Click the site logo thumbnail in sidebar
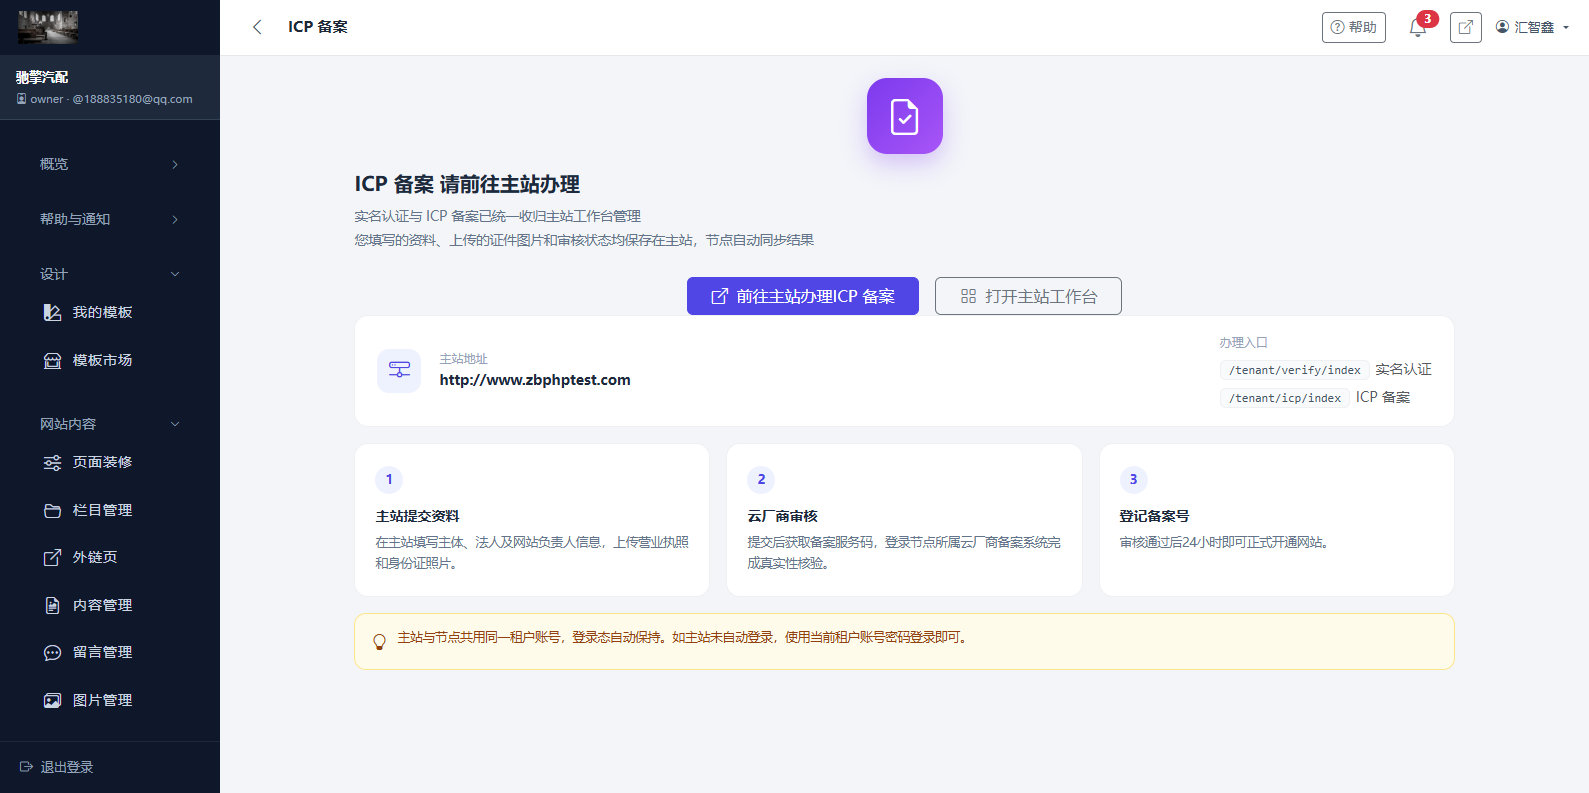The height and width of the screenshot is (793, 1589). [48, 27]
